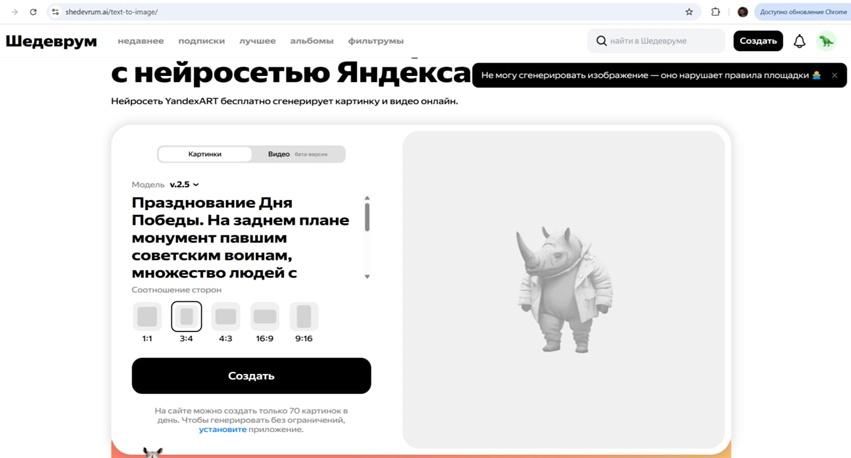Click the Chrome profile avatar in the toolbar
The image size is (851, 458).
[743, 12]
